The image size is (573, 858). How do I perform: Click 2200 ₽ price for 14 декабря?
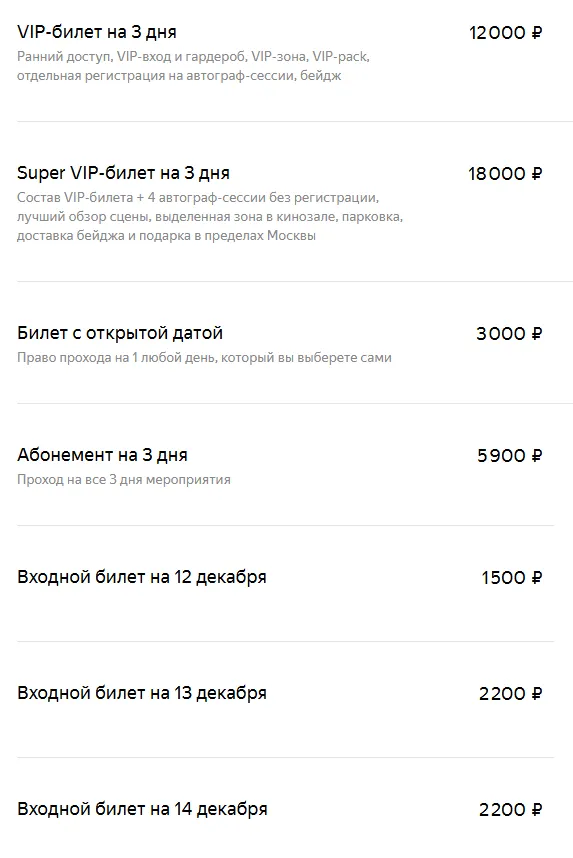pos(511,810)
